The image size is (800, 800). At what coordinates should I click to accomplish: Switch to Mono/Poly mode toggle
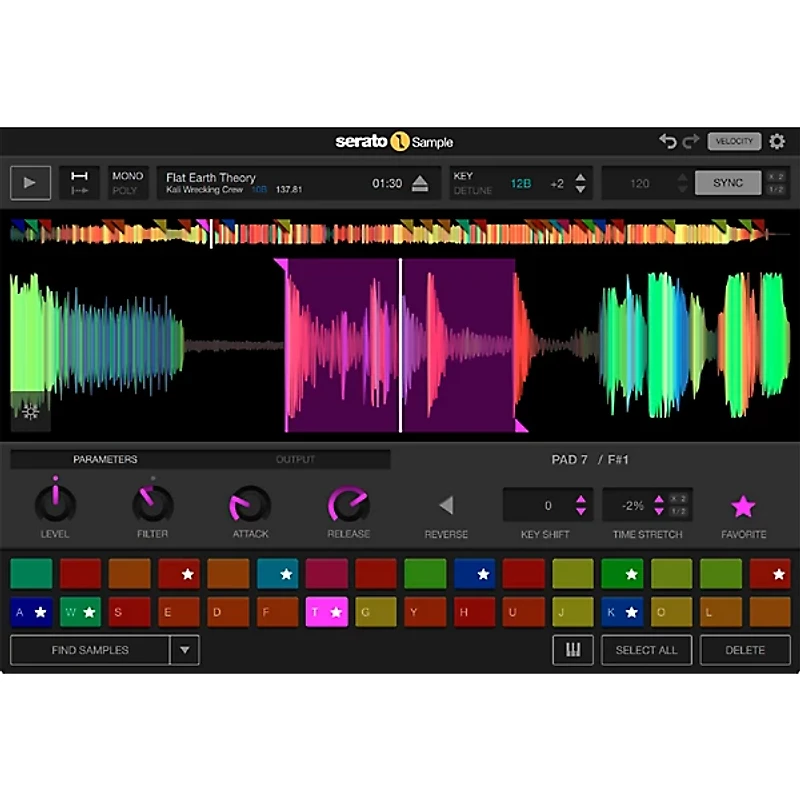pos(127,183)
